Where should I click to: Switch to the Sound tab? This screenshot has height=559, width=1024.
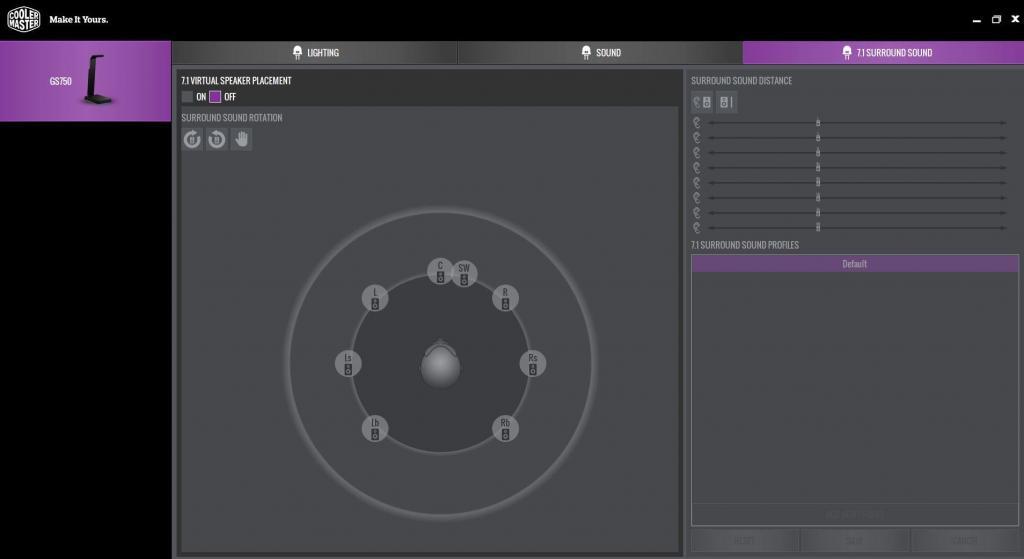click(600, 53)
